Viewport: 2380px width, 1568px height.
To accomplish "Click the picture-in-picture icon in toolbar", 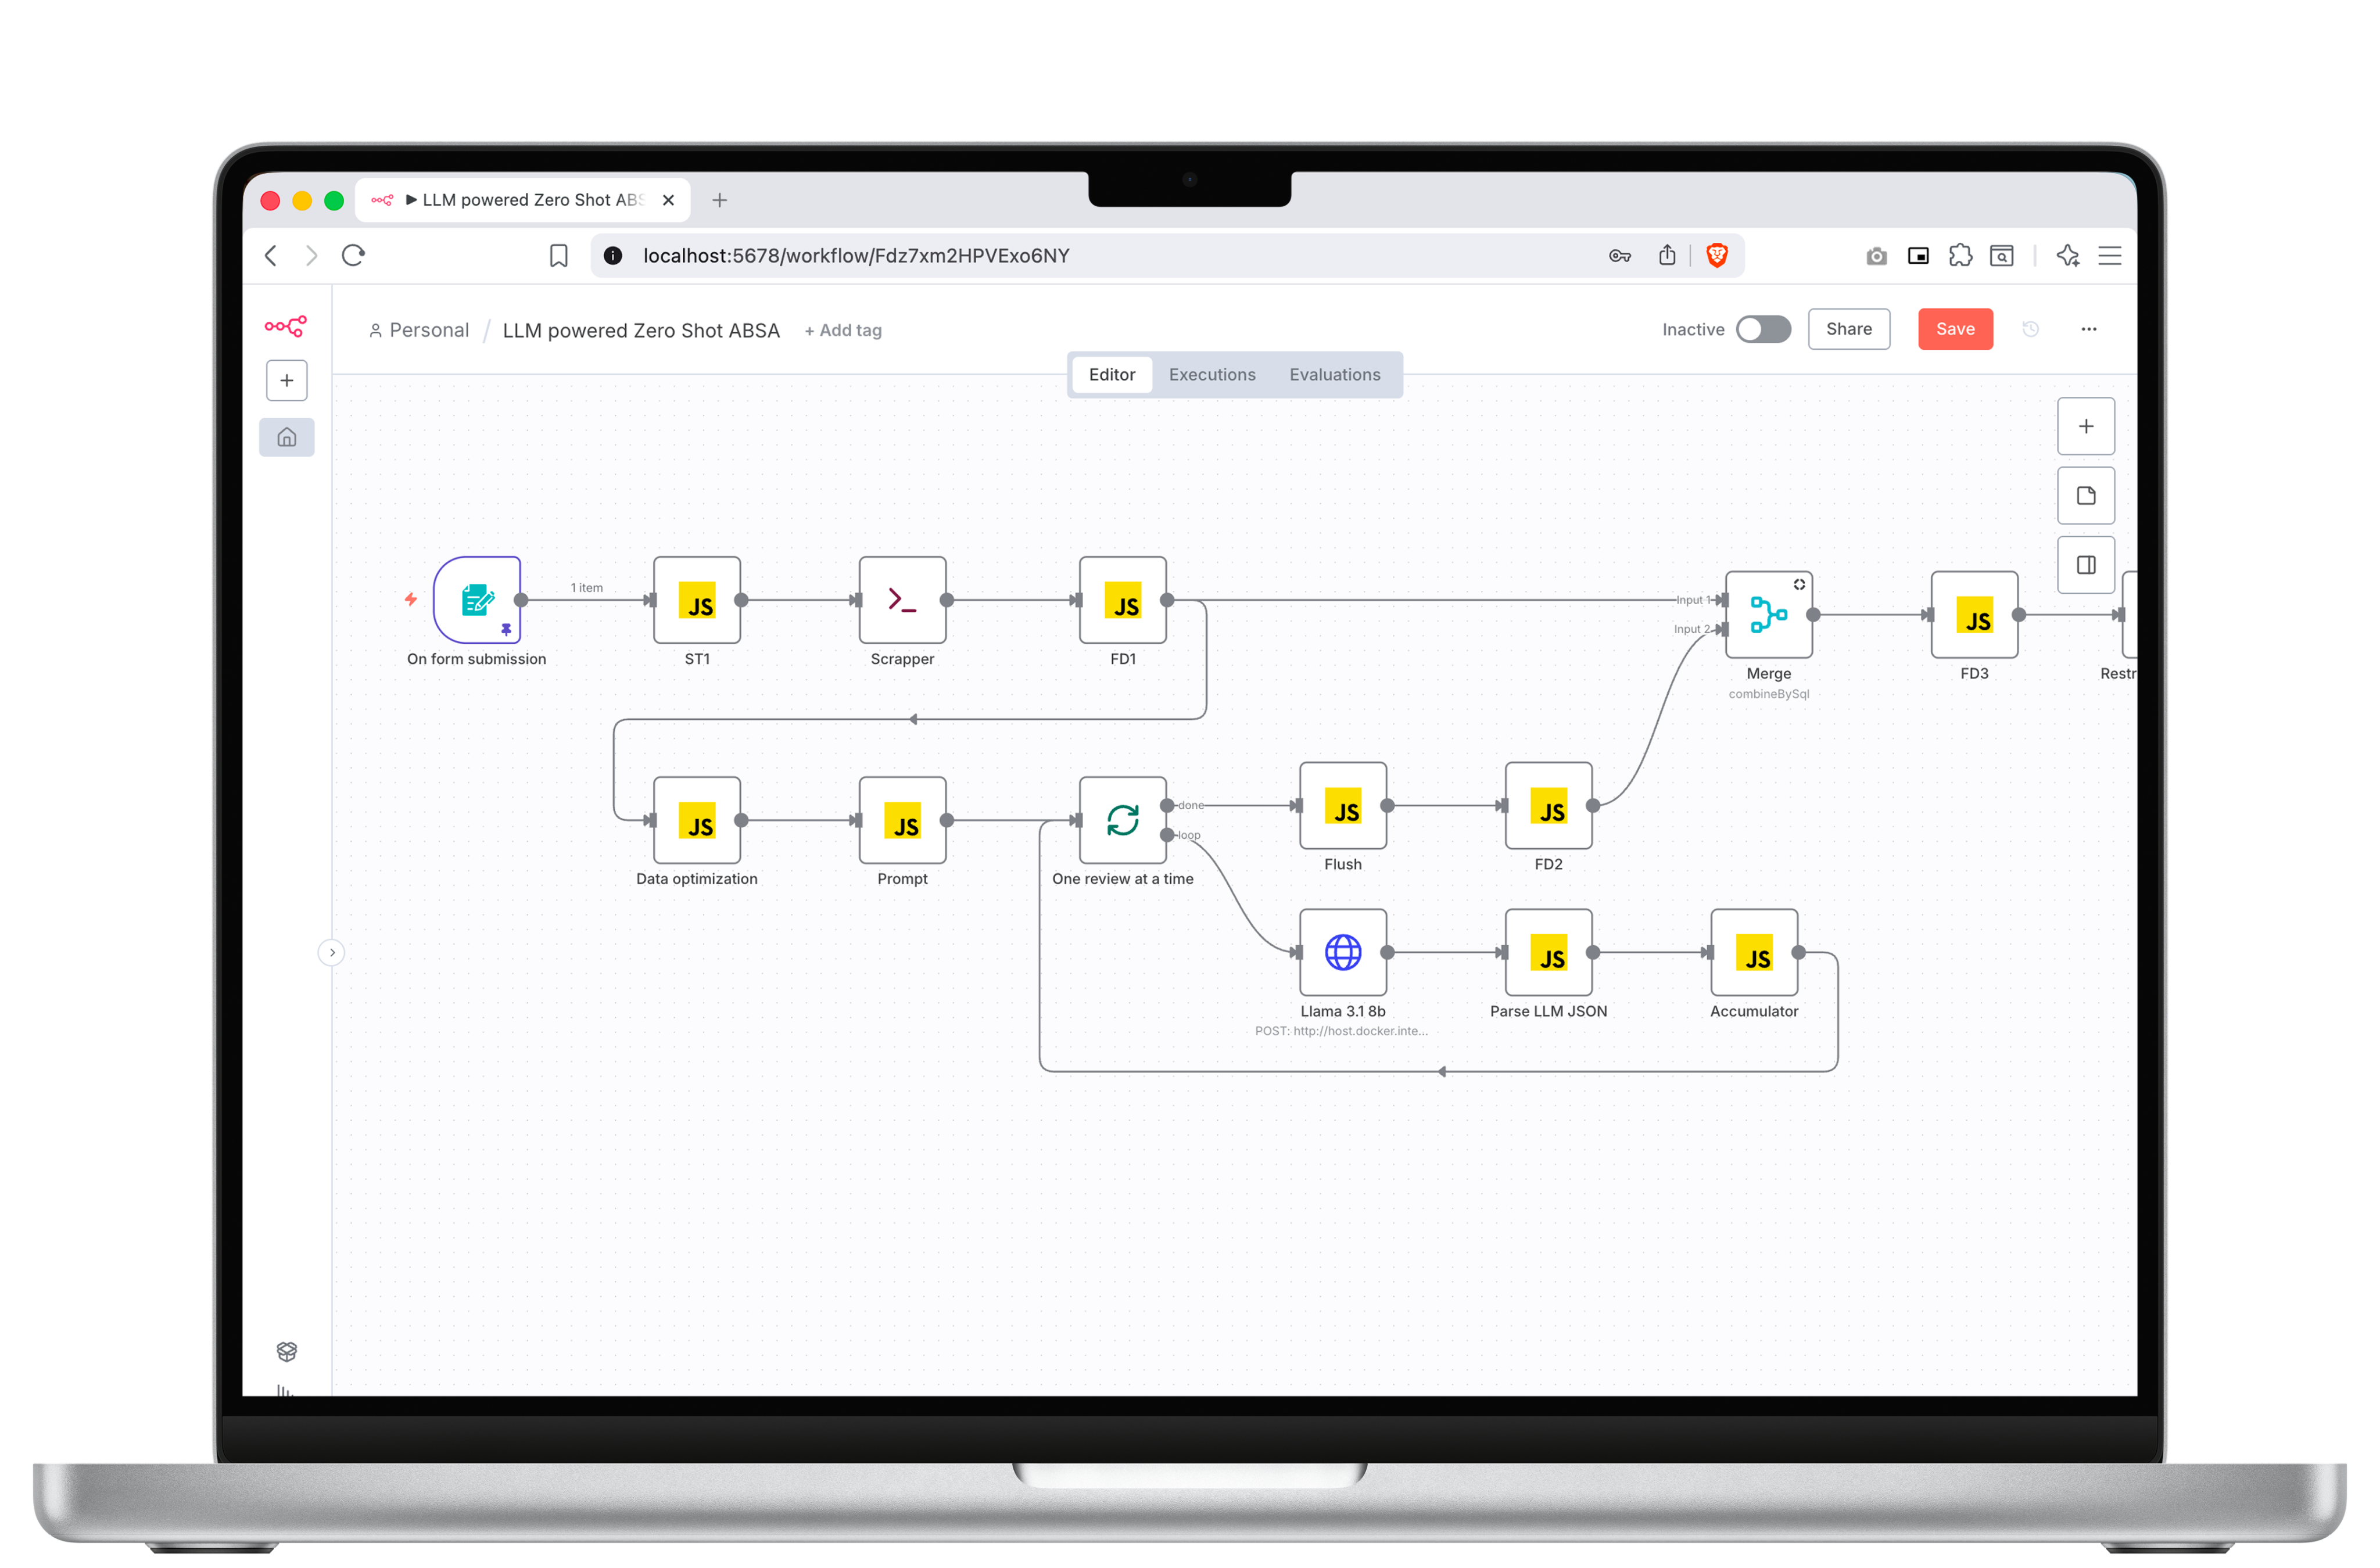I will [1918, 256].
